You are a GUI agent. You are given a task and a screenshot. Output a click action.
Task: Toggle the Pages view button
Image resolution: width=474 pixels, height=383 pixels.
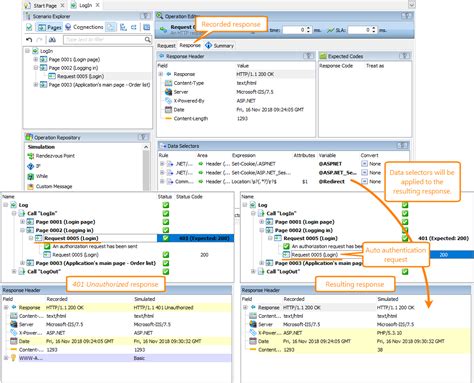tap(49, 27)
